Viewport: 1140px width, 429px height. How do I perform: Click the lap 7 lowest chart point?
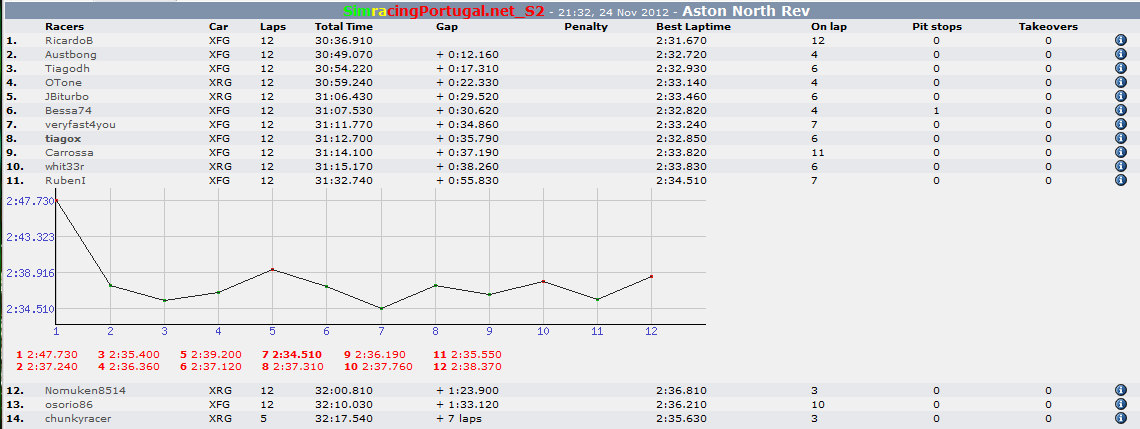pyautogui.click(x=381, y=308)
